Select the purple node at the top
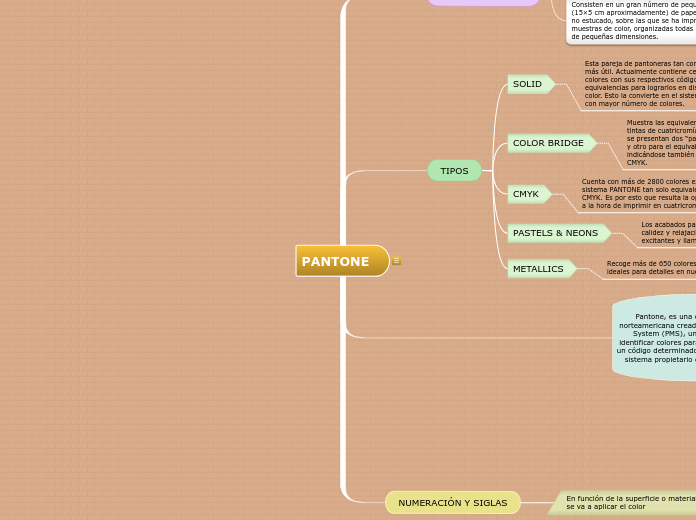The width and height of the screenshot is (696, 520). point(484,3)
